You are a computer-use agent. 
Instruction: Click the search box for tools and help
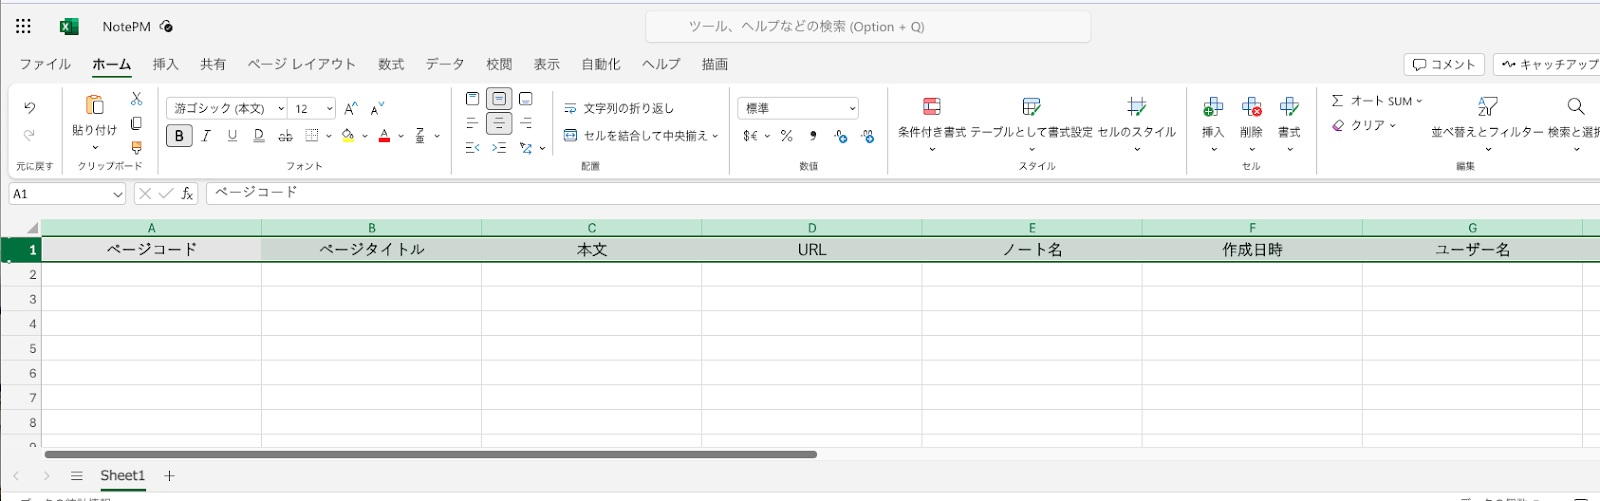[868, 27]
